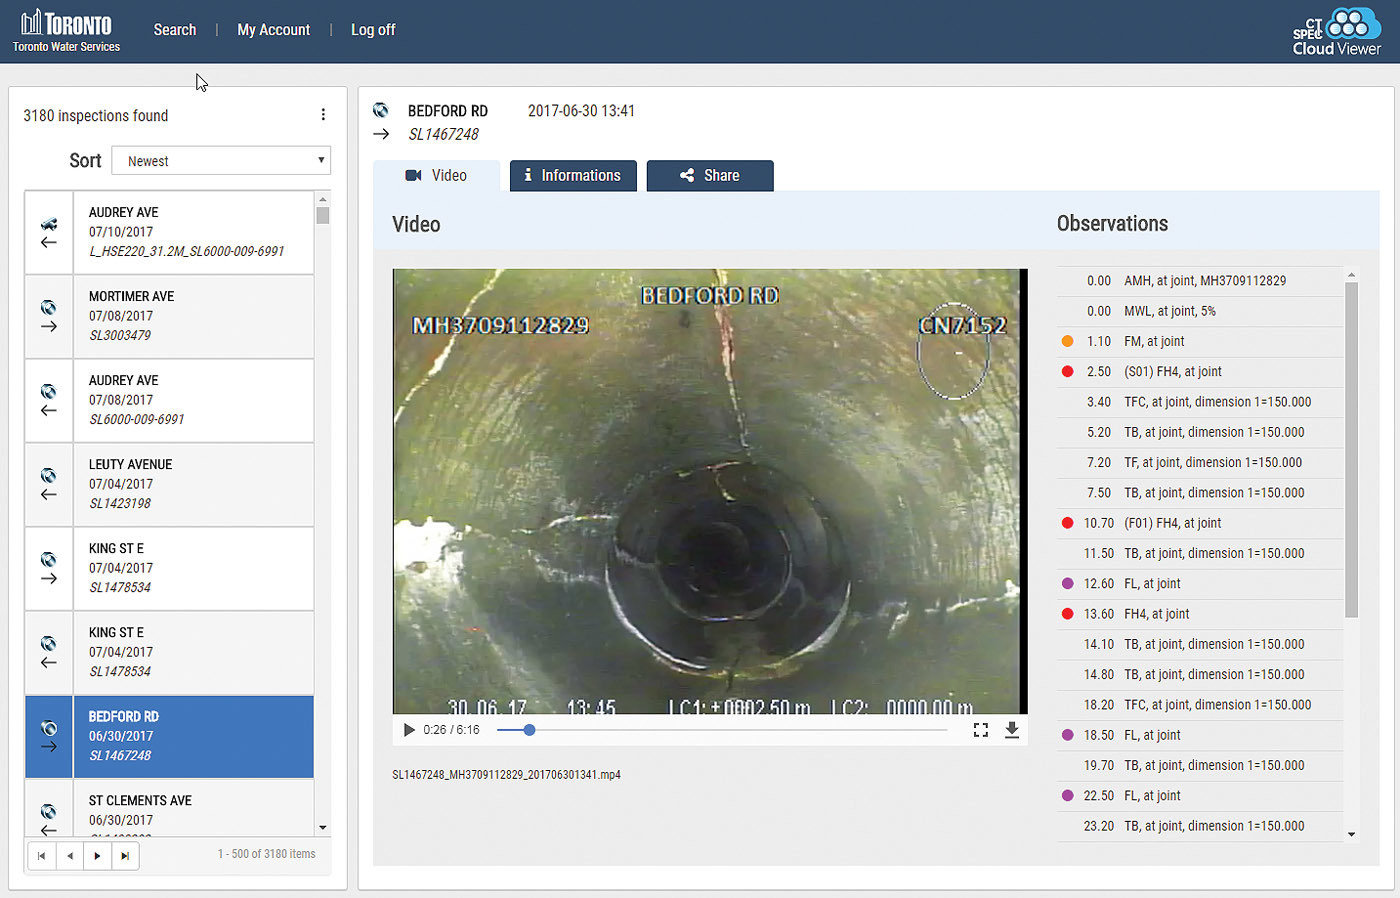The height and width of the screenshot is (898, 1400).
Task: Open the Sort dropdown set to Newest
Action: coord(220,161)
